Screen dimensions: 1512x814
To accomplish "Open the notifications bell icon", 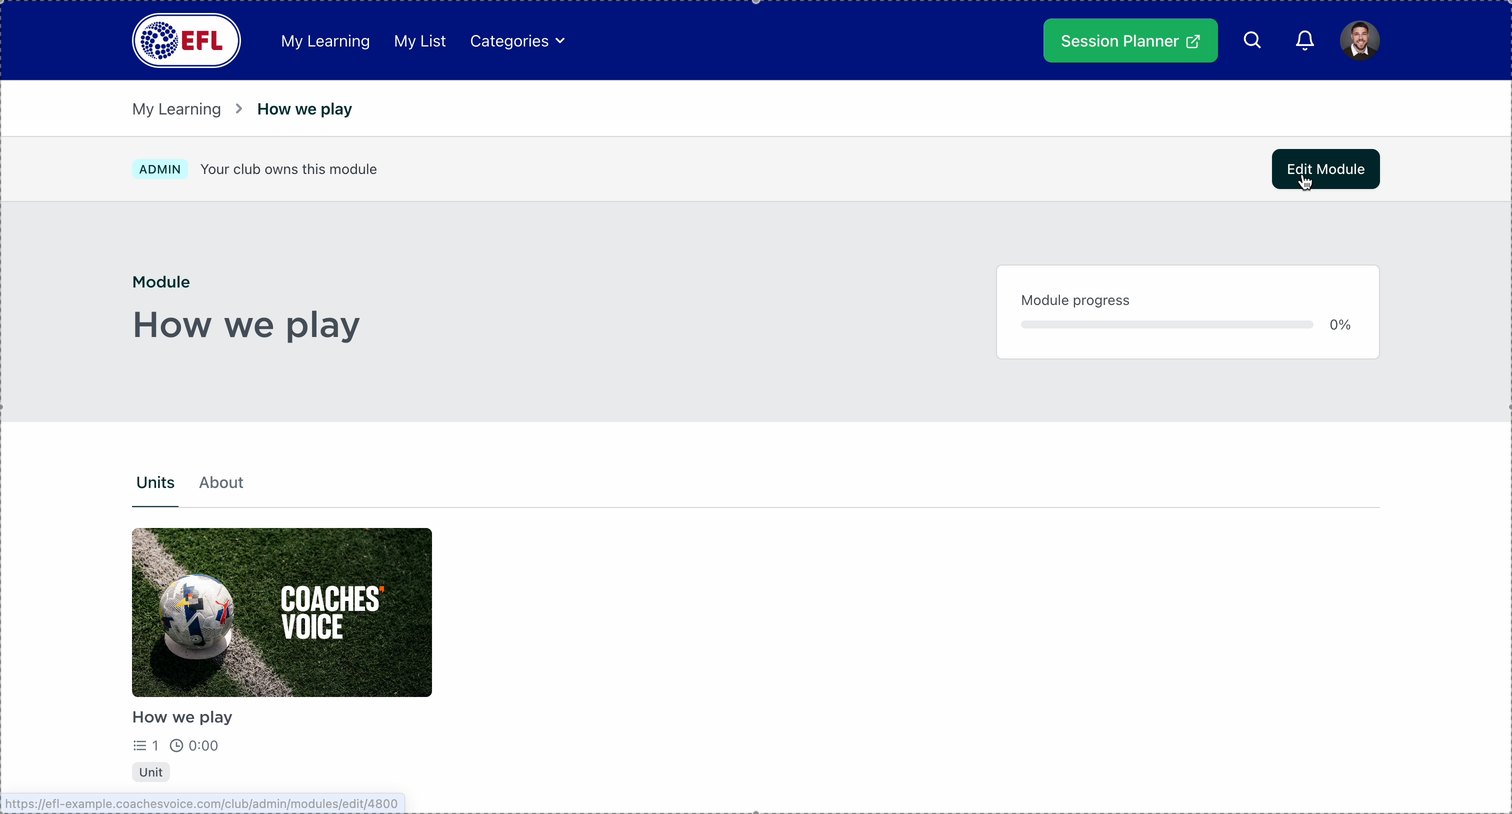I will coord(1305,40).
